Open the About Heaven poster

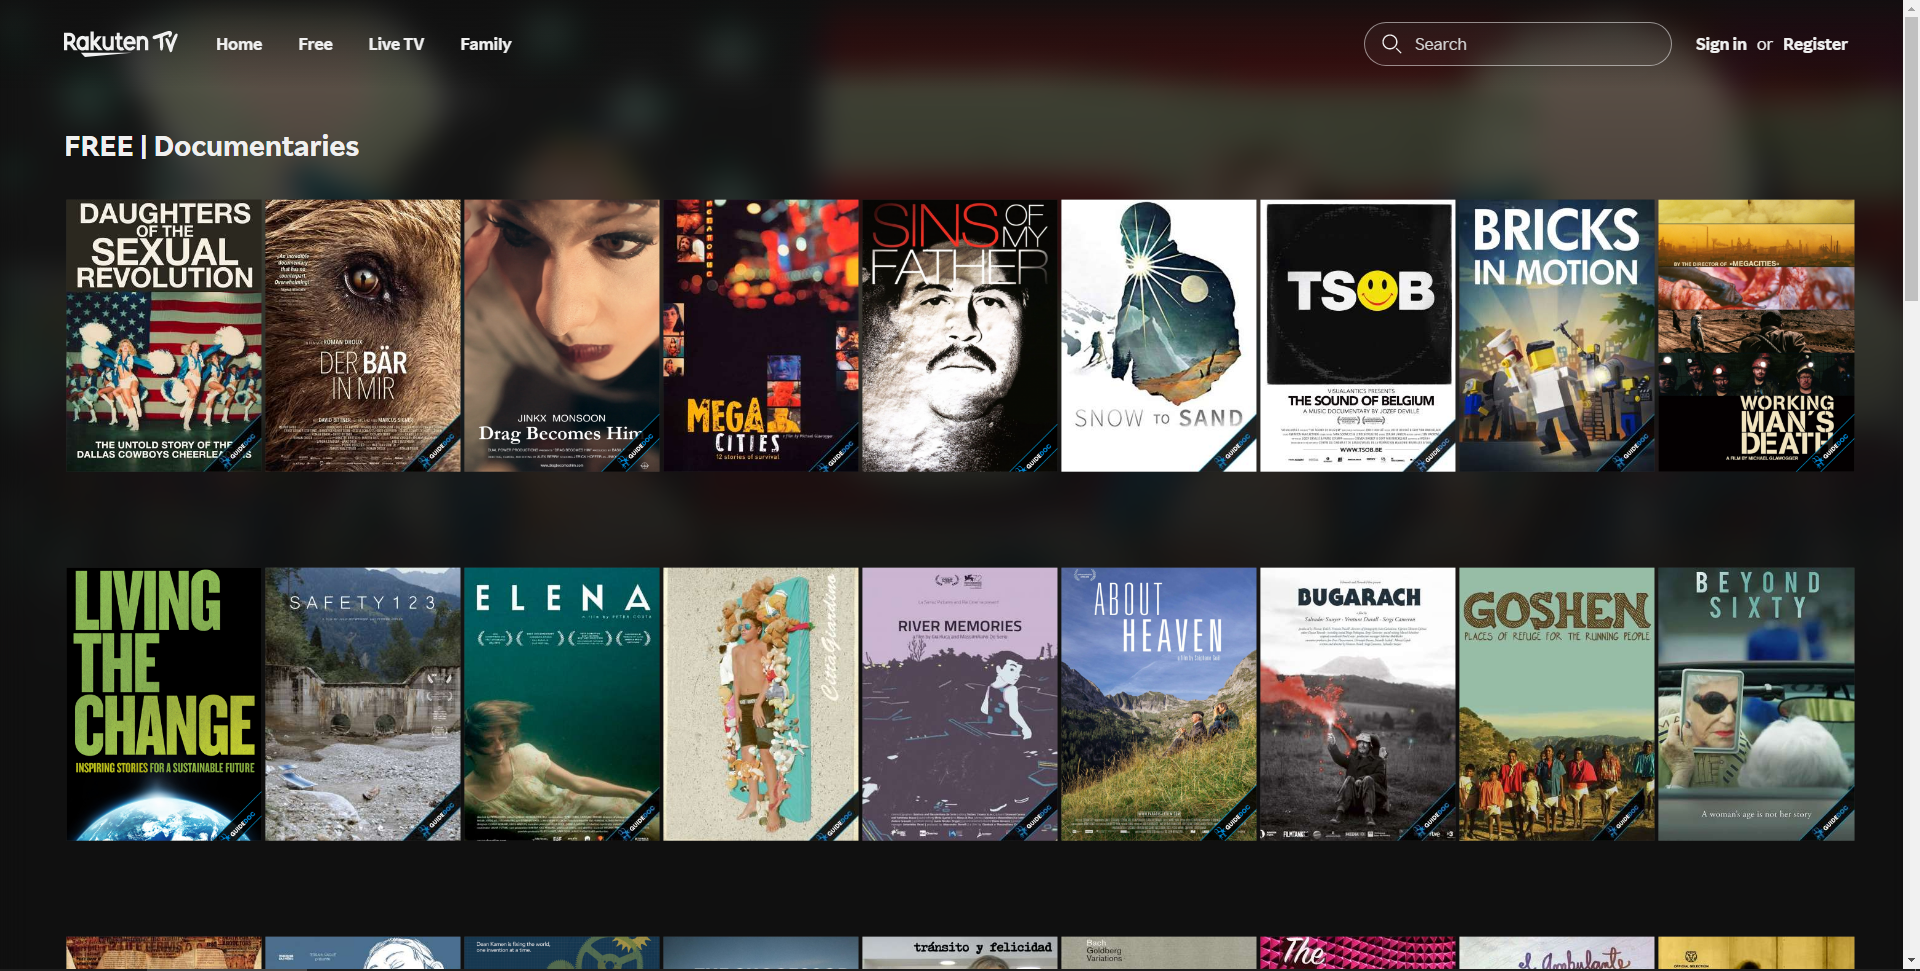click(x=1159, y=704)
